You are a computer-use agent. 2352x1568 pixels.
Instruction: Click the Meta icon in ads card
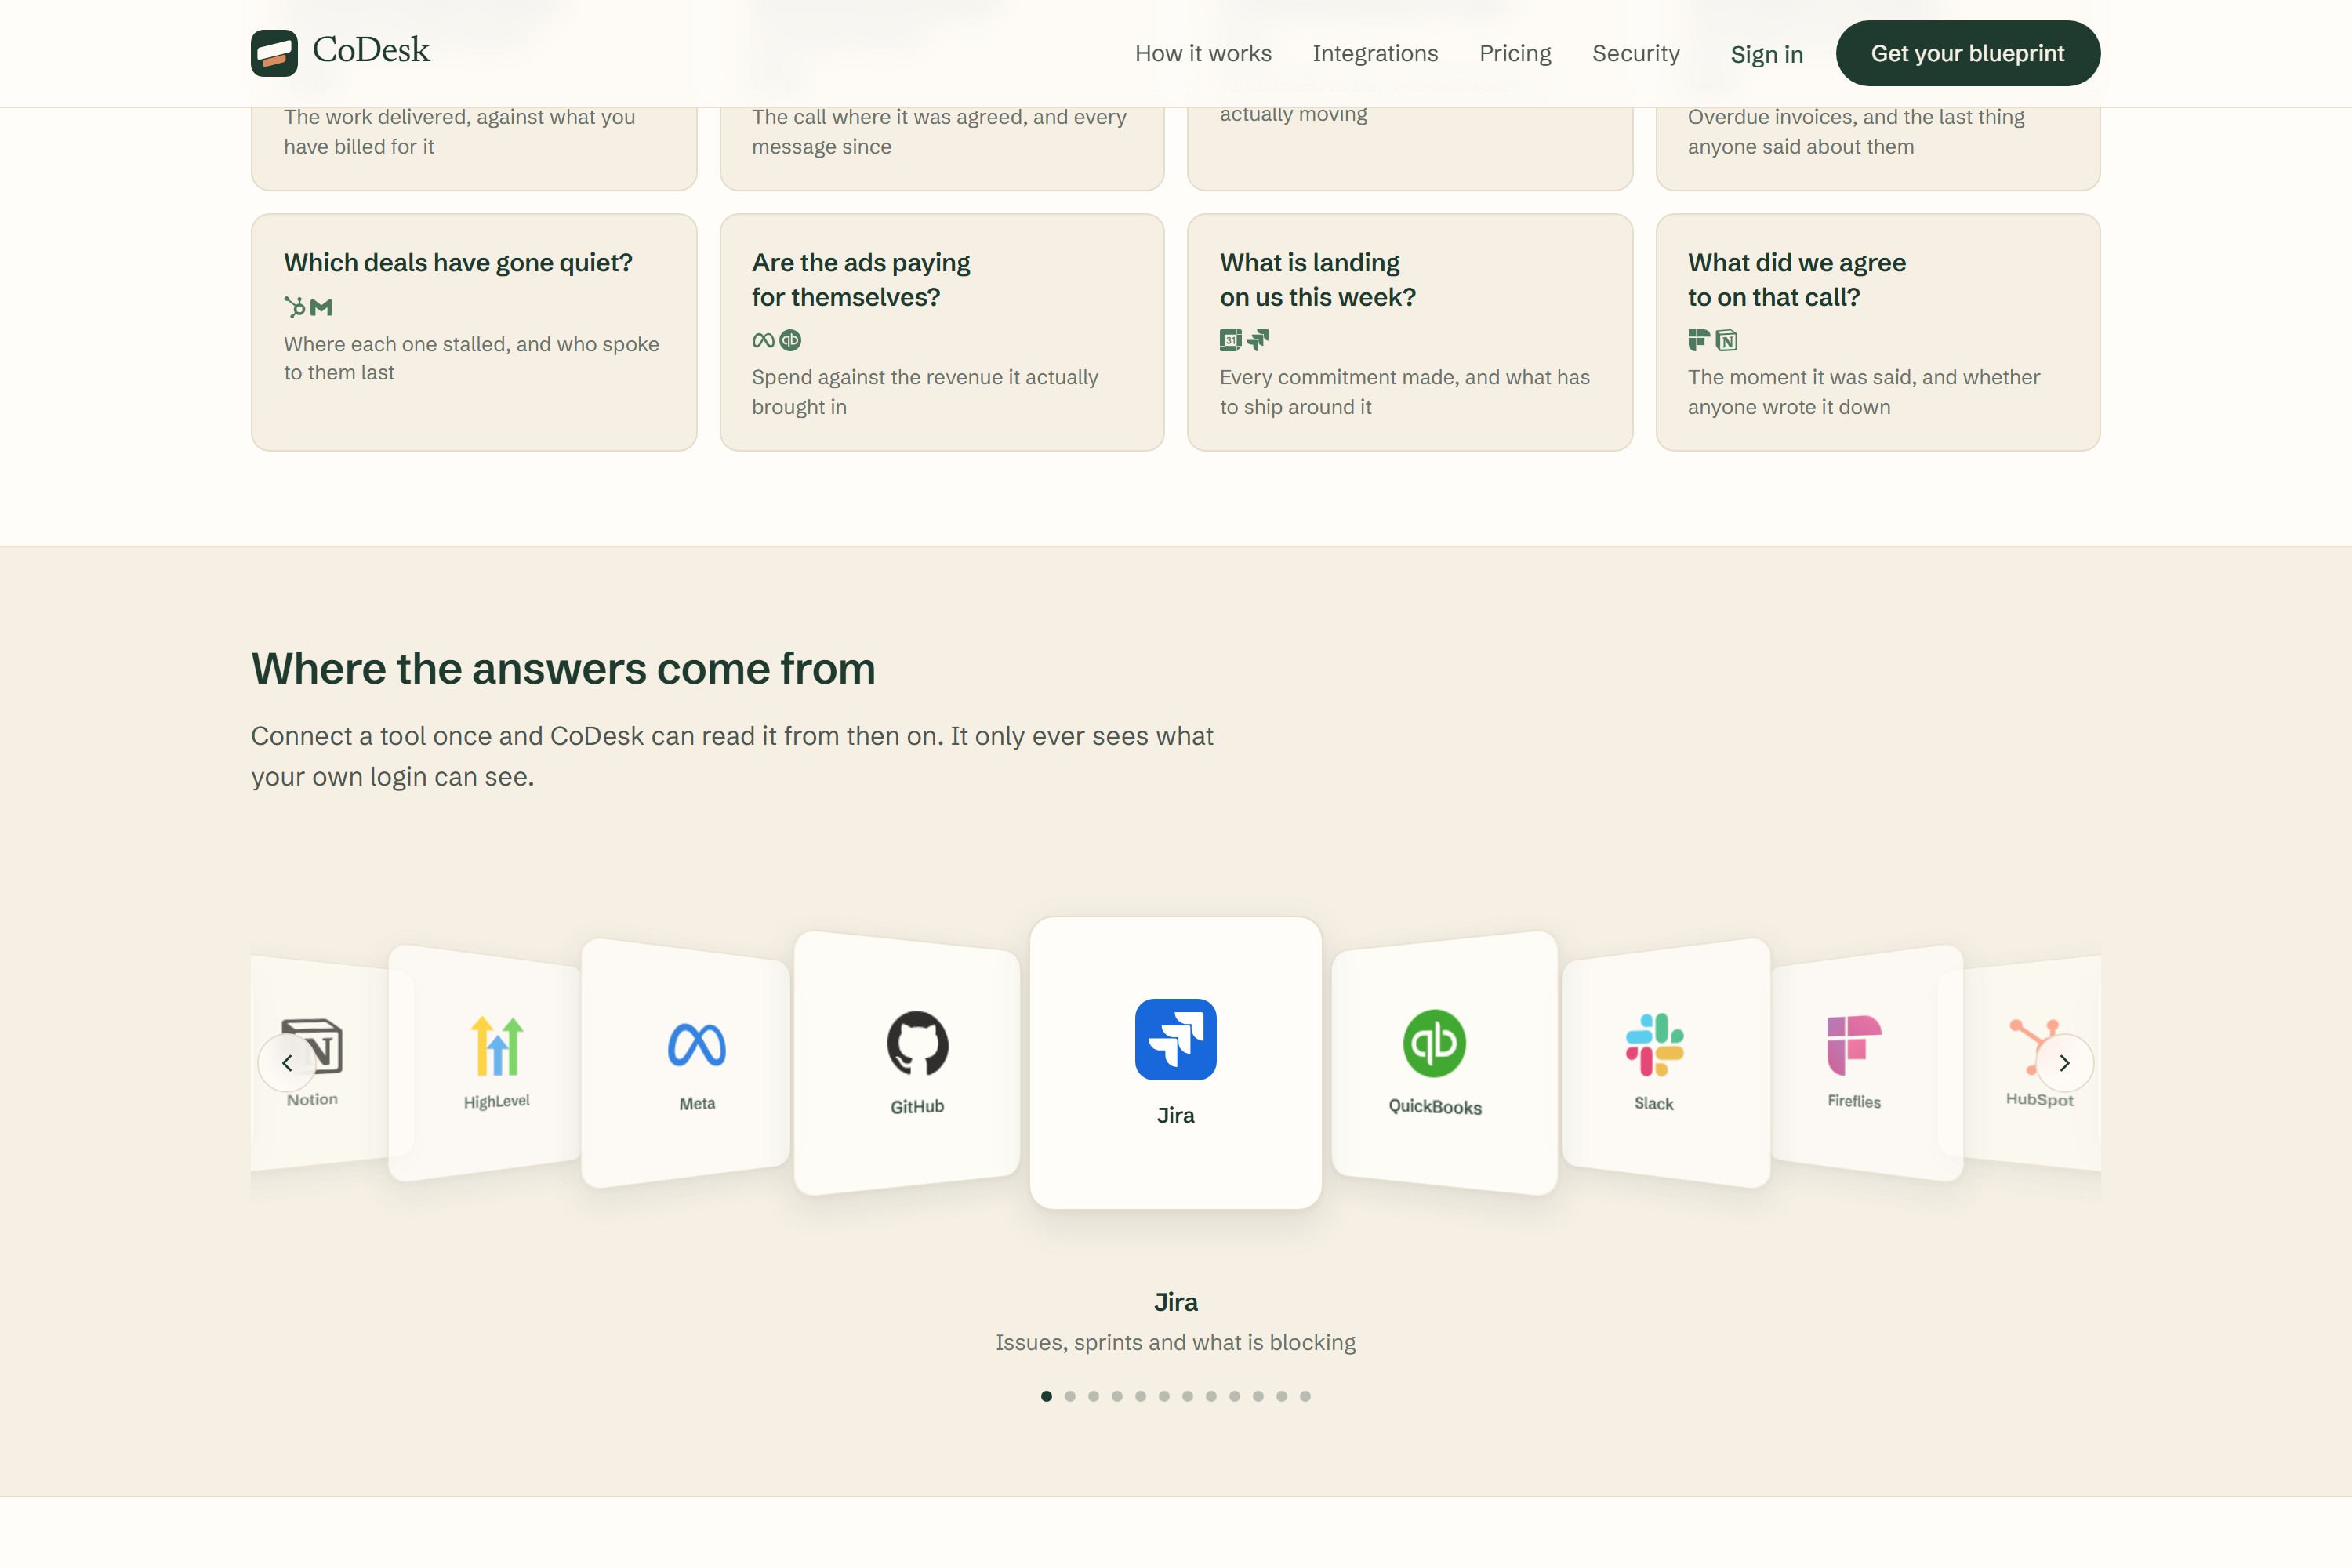click(x=763, y=340)
